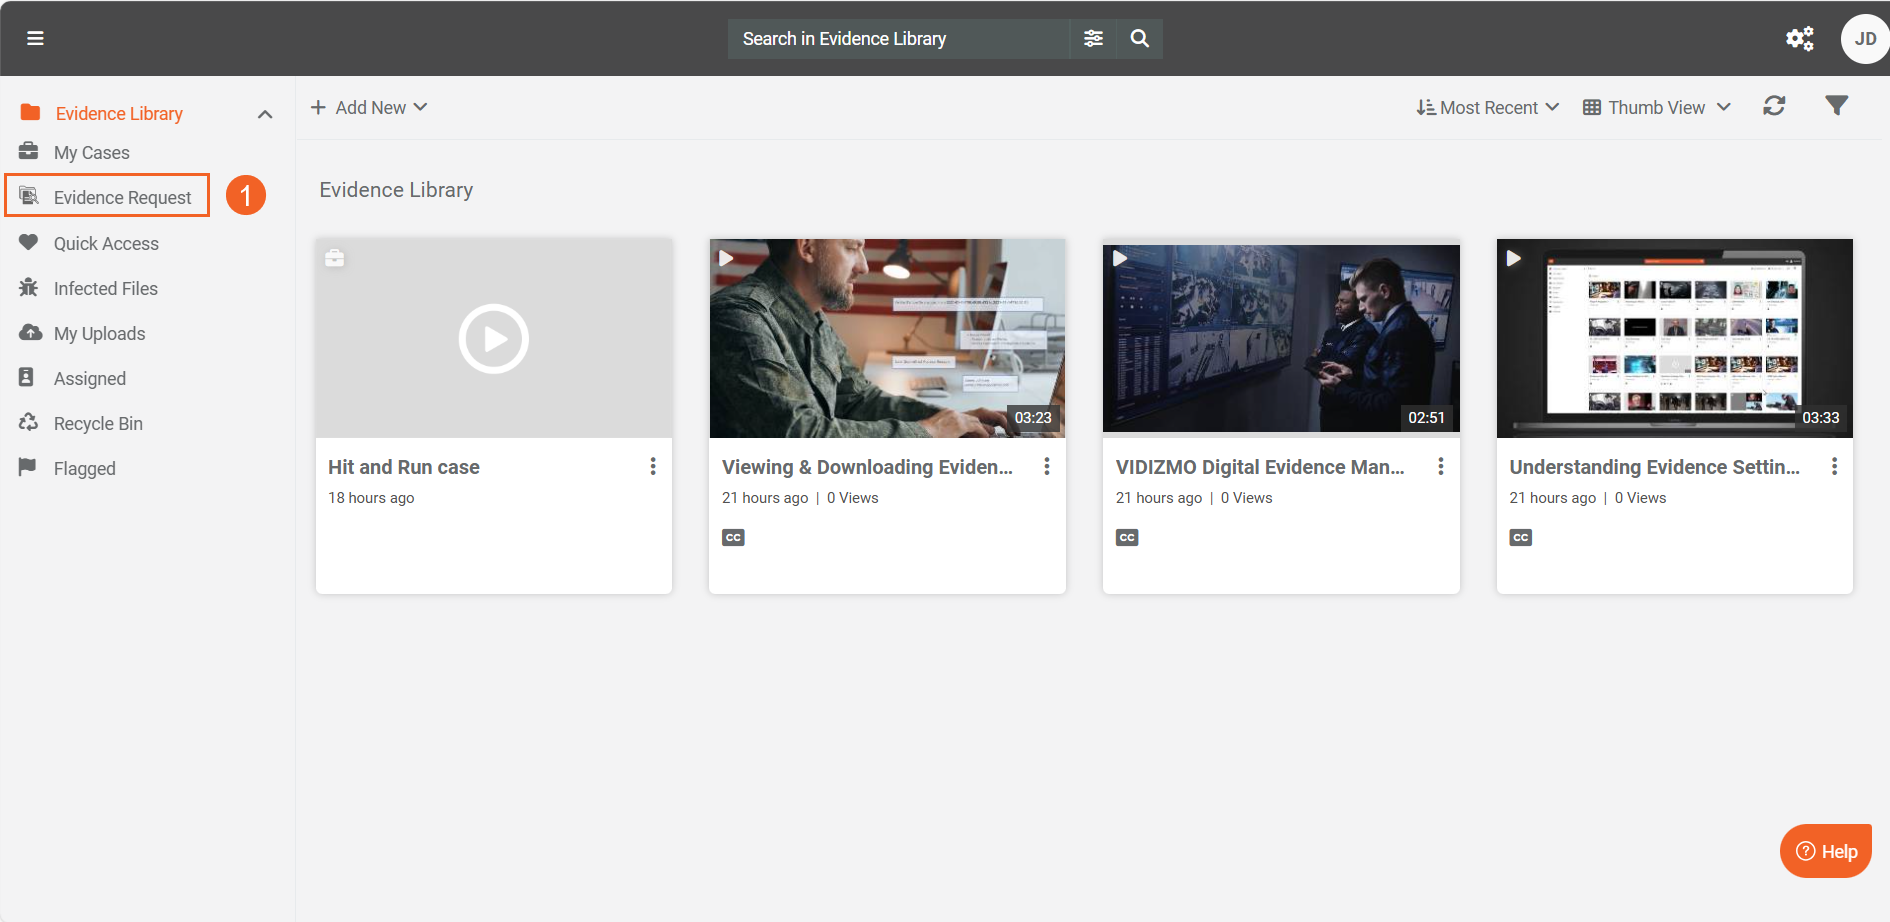Image resolution: width=1890 pixels, height=922 pixels.
Task: Click the search in Evidence Library field
Action: [x=898, y=39]
